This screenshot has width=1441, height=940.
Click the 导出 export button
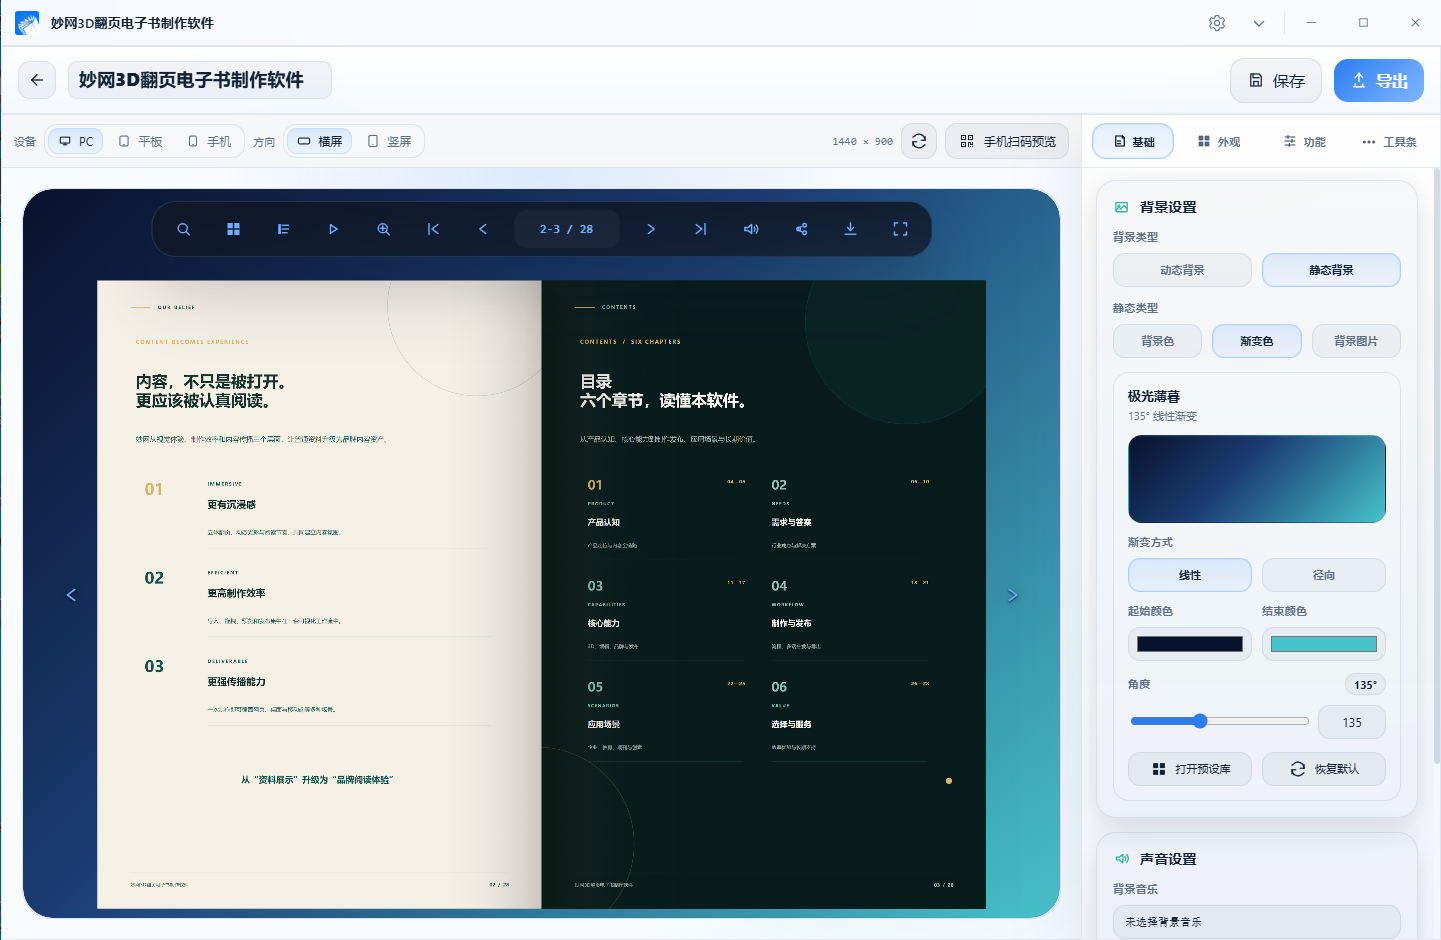coord(1379,81)
